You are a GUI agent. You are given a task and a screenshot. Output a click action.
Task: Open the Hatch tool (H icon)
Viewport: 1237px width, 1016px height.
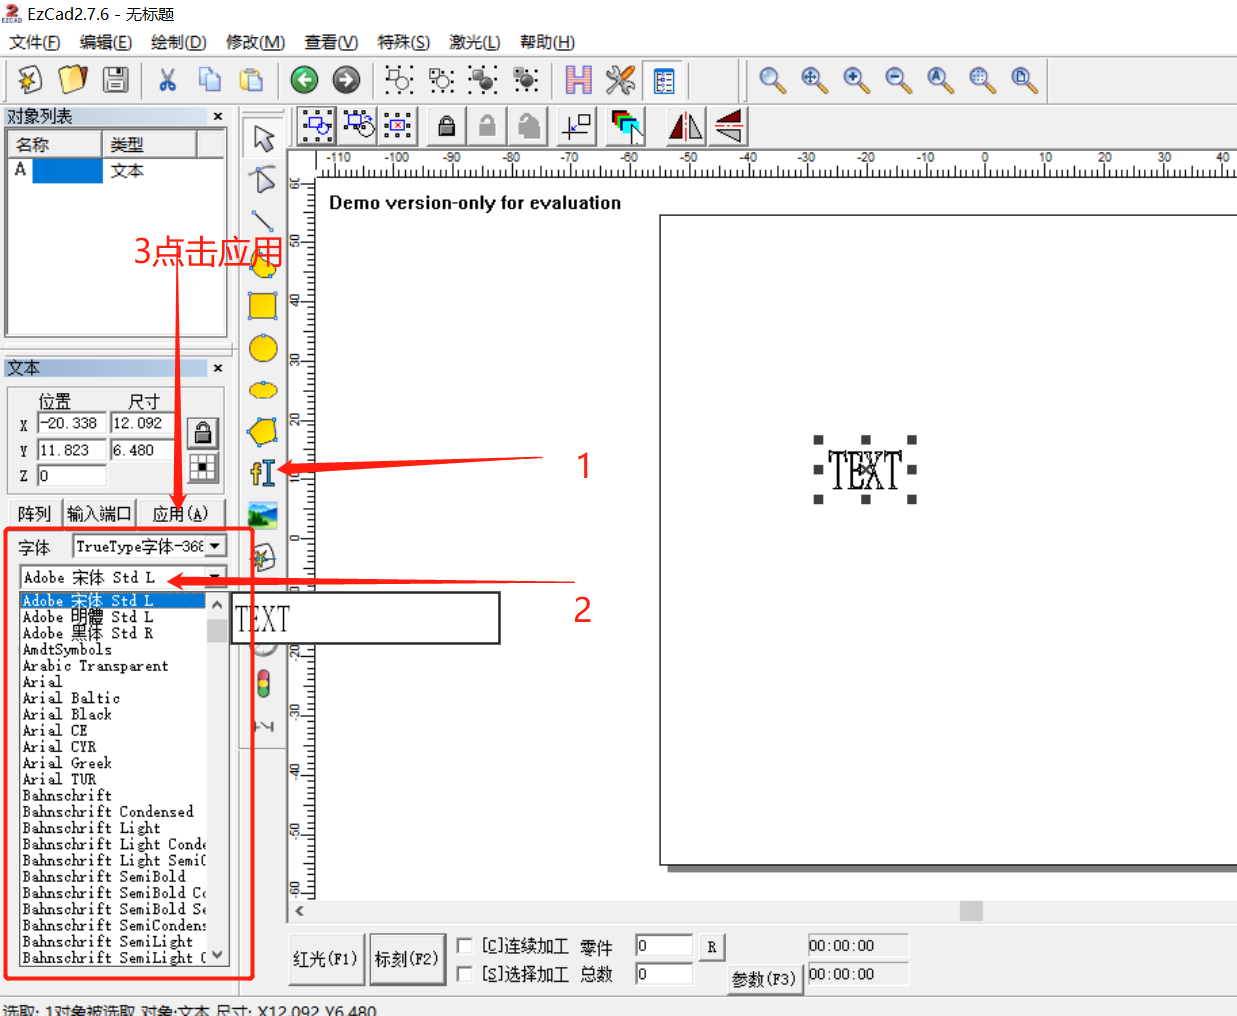pyautogui.click(x=578, y=80)
